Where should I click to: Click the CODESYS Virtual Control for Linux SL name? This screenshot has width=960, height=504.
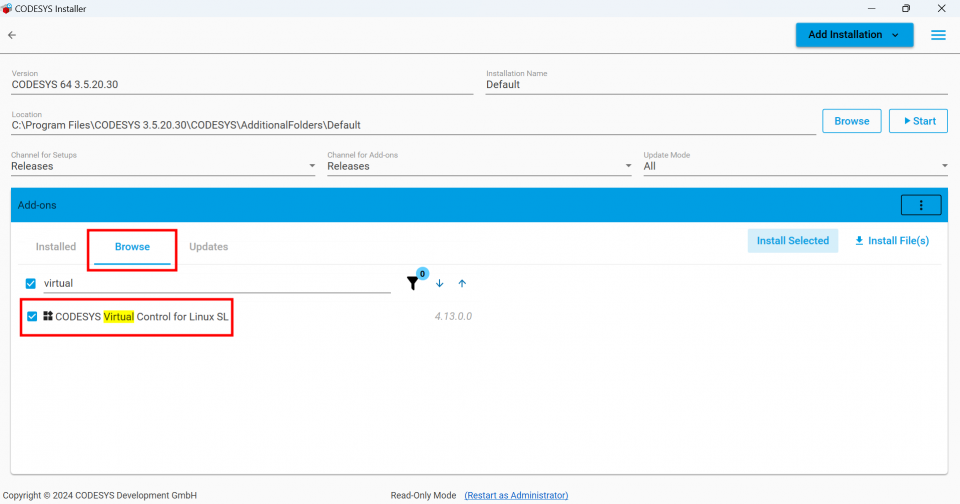click(141, 317)
